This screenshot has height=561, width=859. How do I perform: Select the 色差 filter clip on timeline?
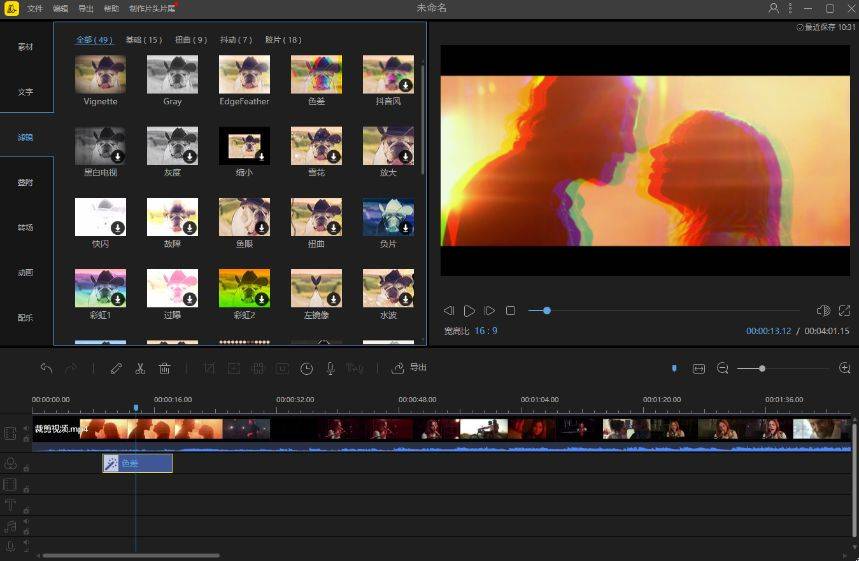click(138, 463)
